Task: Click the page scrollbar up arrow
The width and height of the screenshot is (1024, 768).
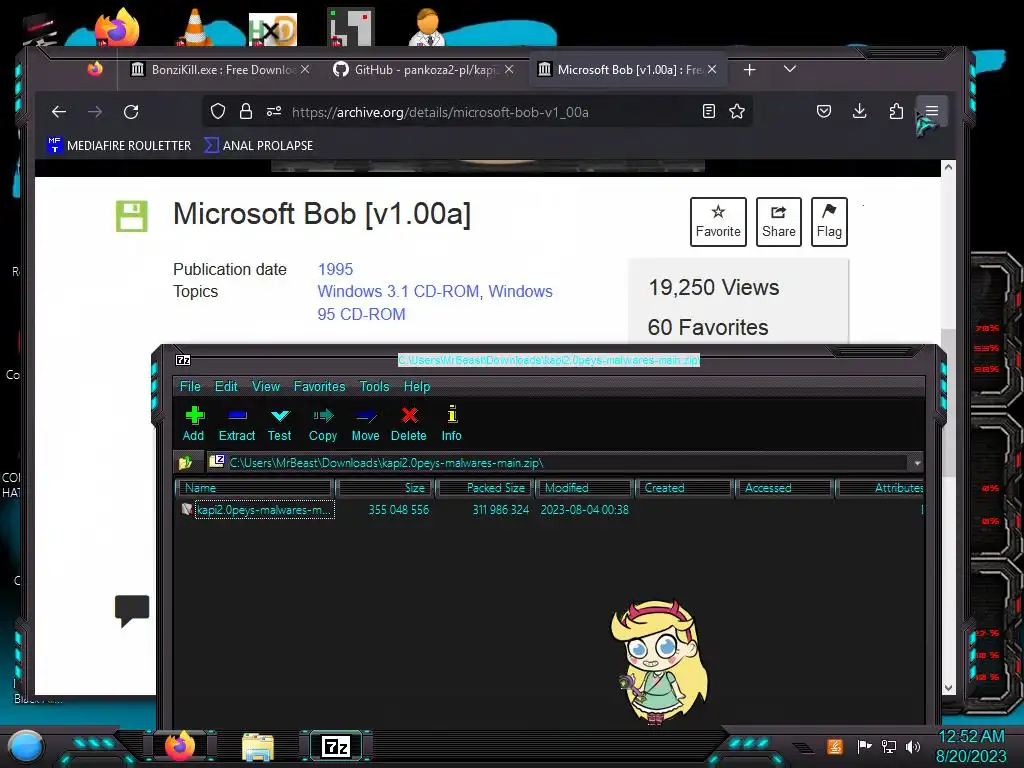Action: tap(948, 167)
